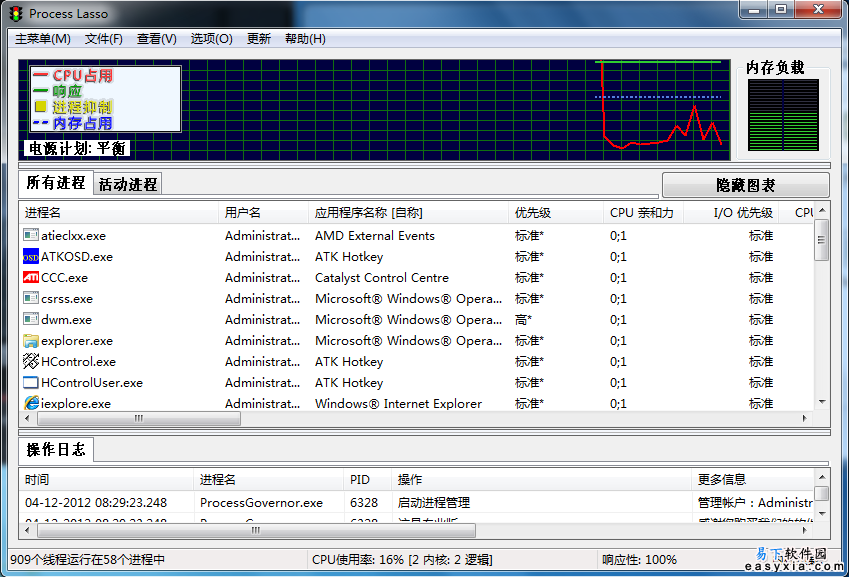849x577 pixels.
Task: Click the process list horizontal scrollbar thumb
Action: pyautogui.click(x=138, y=419)
